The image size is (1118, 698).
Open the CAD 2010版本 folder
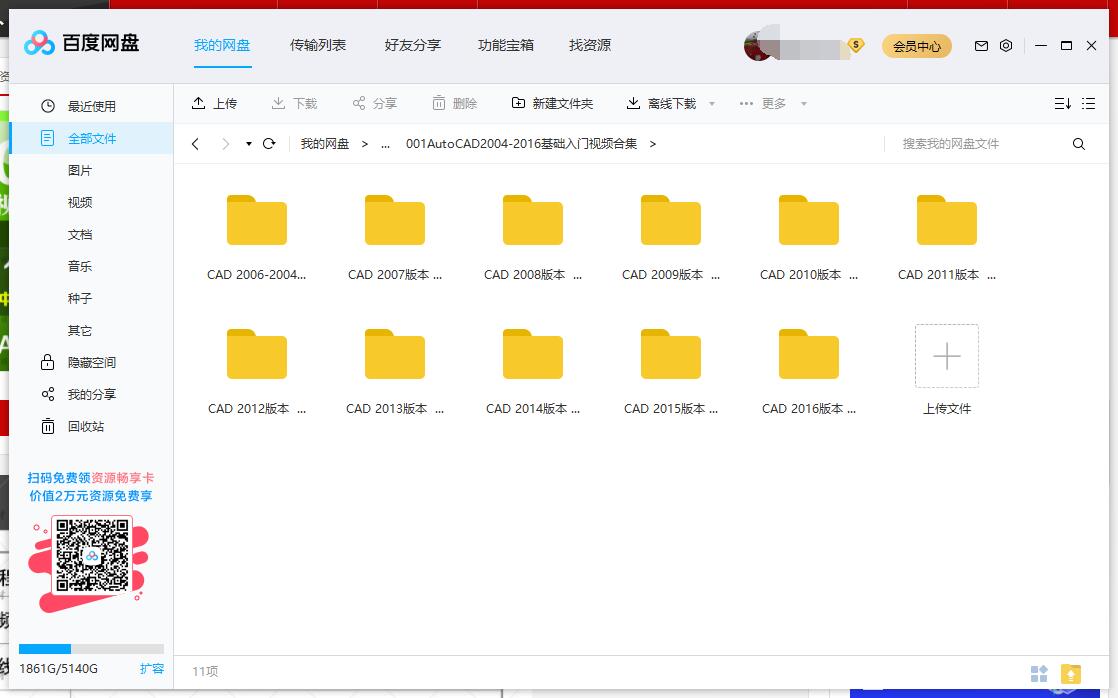pyautogui.click(x=809, y=220)
